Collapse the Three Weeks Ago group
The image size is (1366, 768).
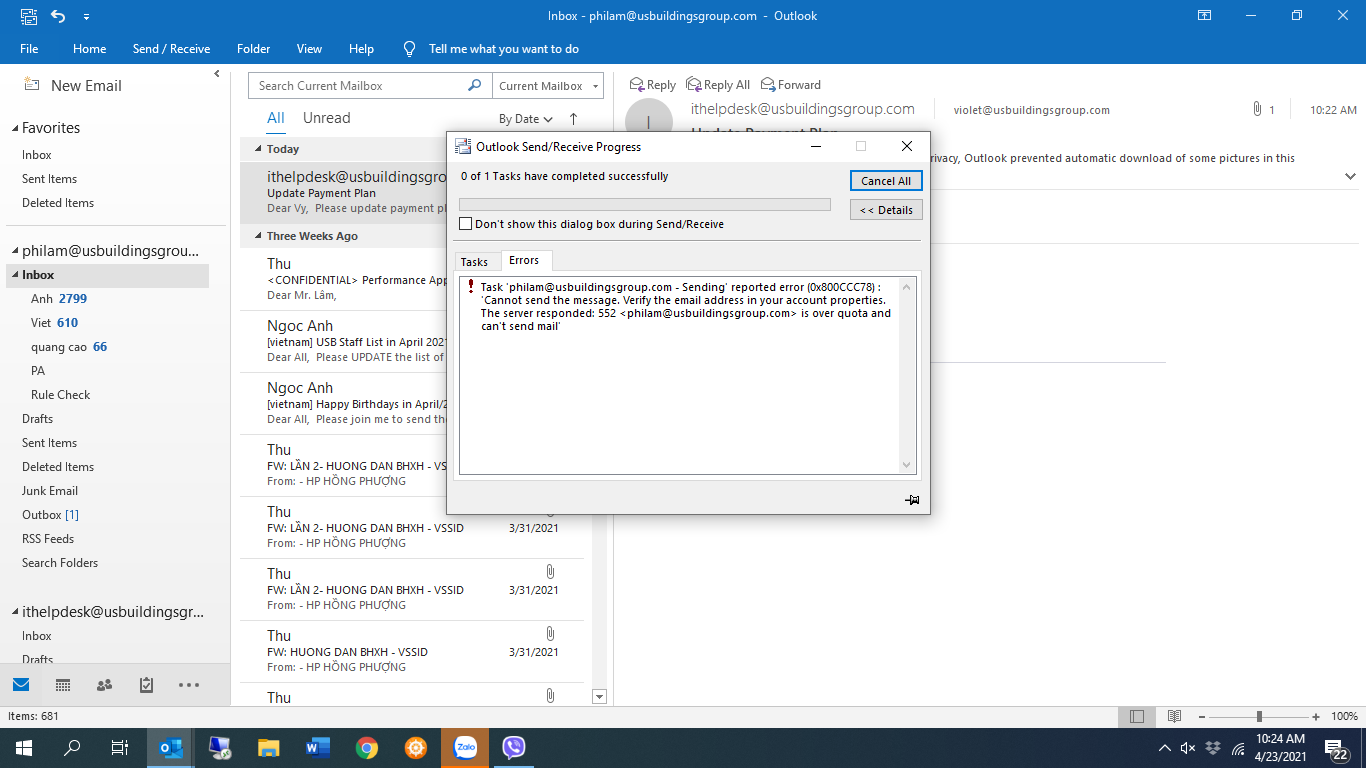pos(259,237)
